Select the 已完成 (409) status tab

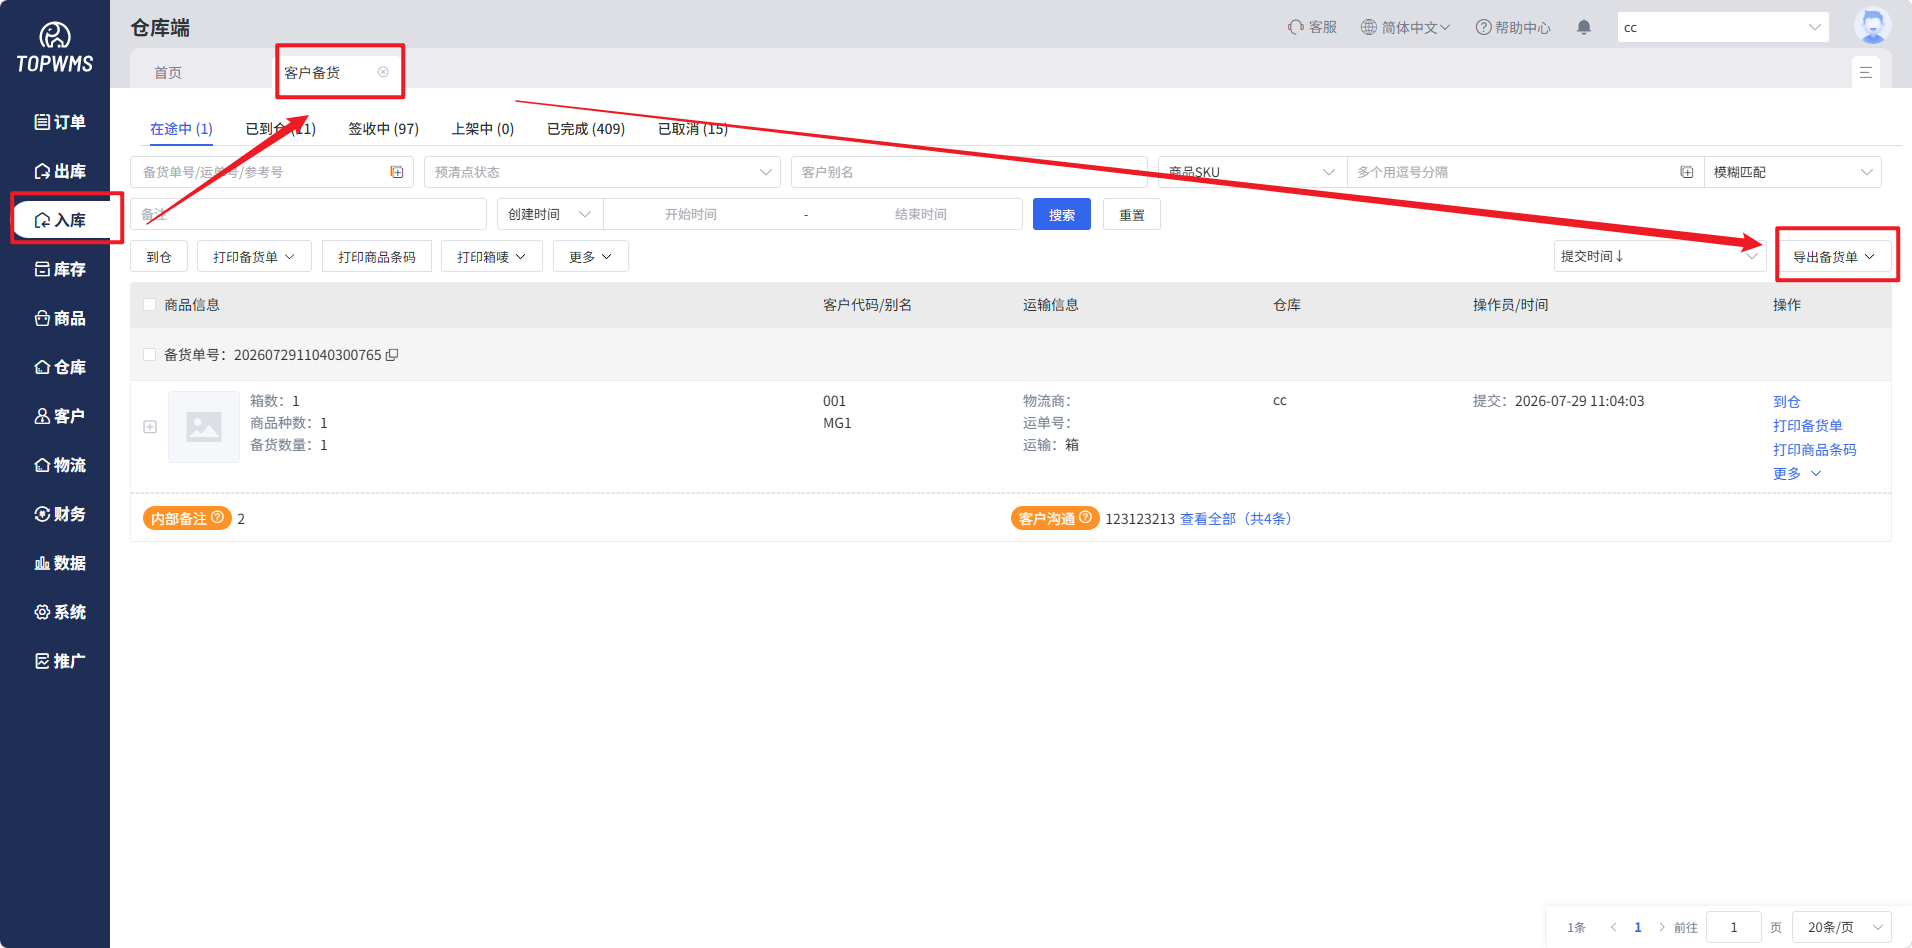[586, 129]
